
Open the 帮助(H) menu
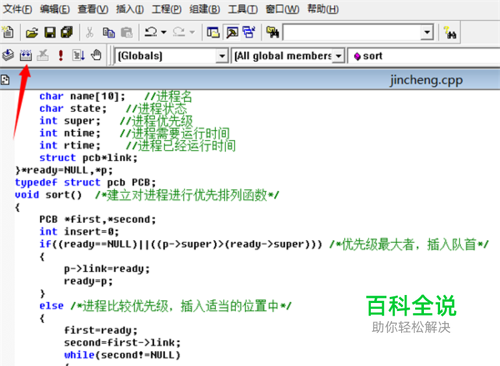pyautogui.click(x=323, y=9)
